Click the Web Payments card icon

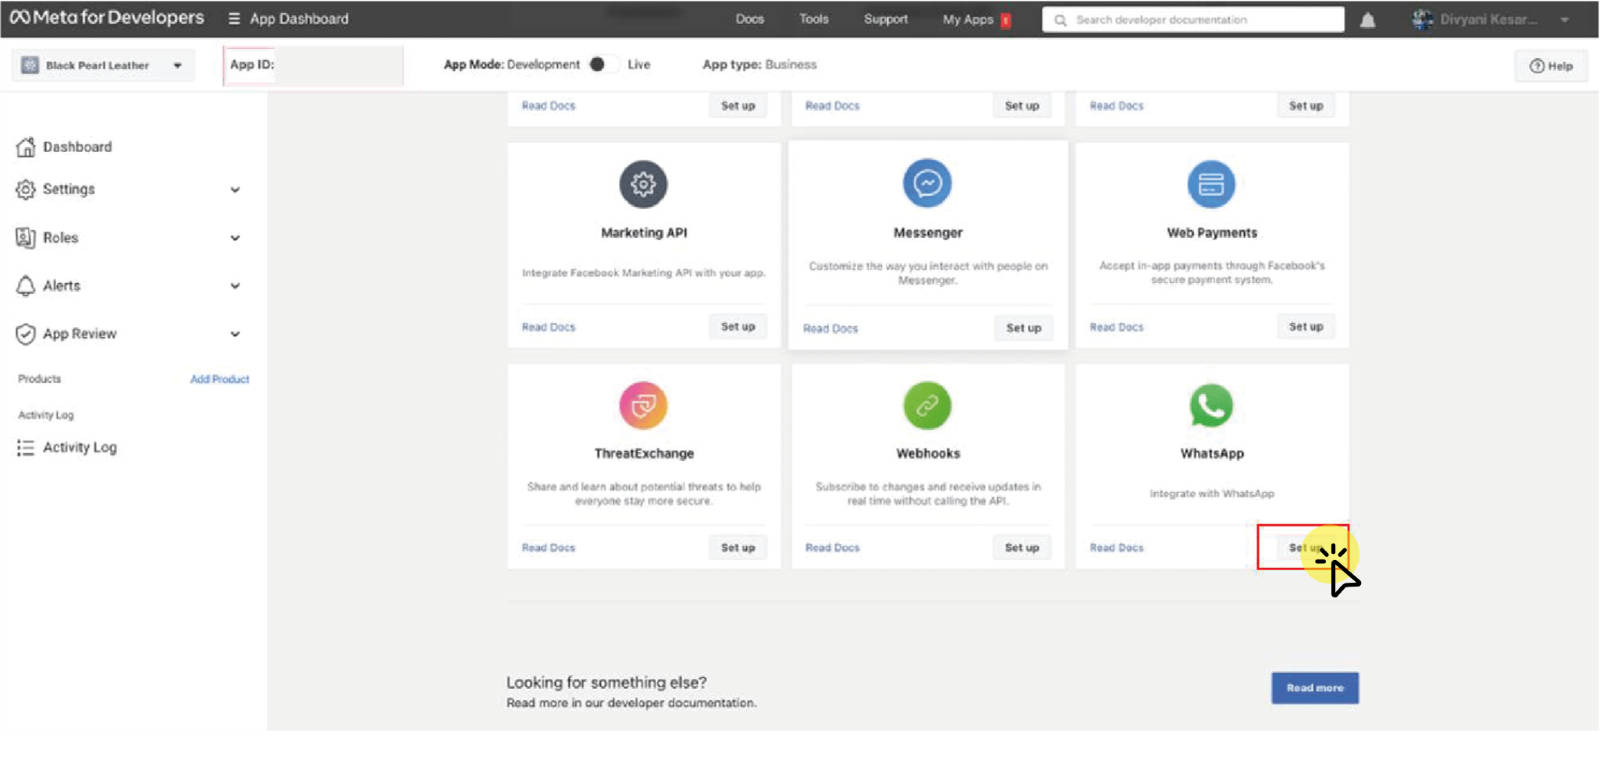click(x=1211, y=184)
